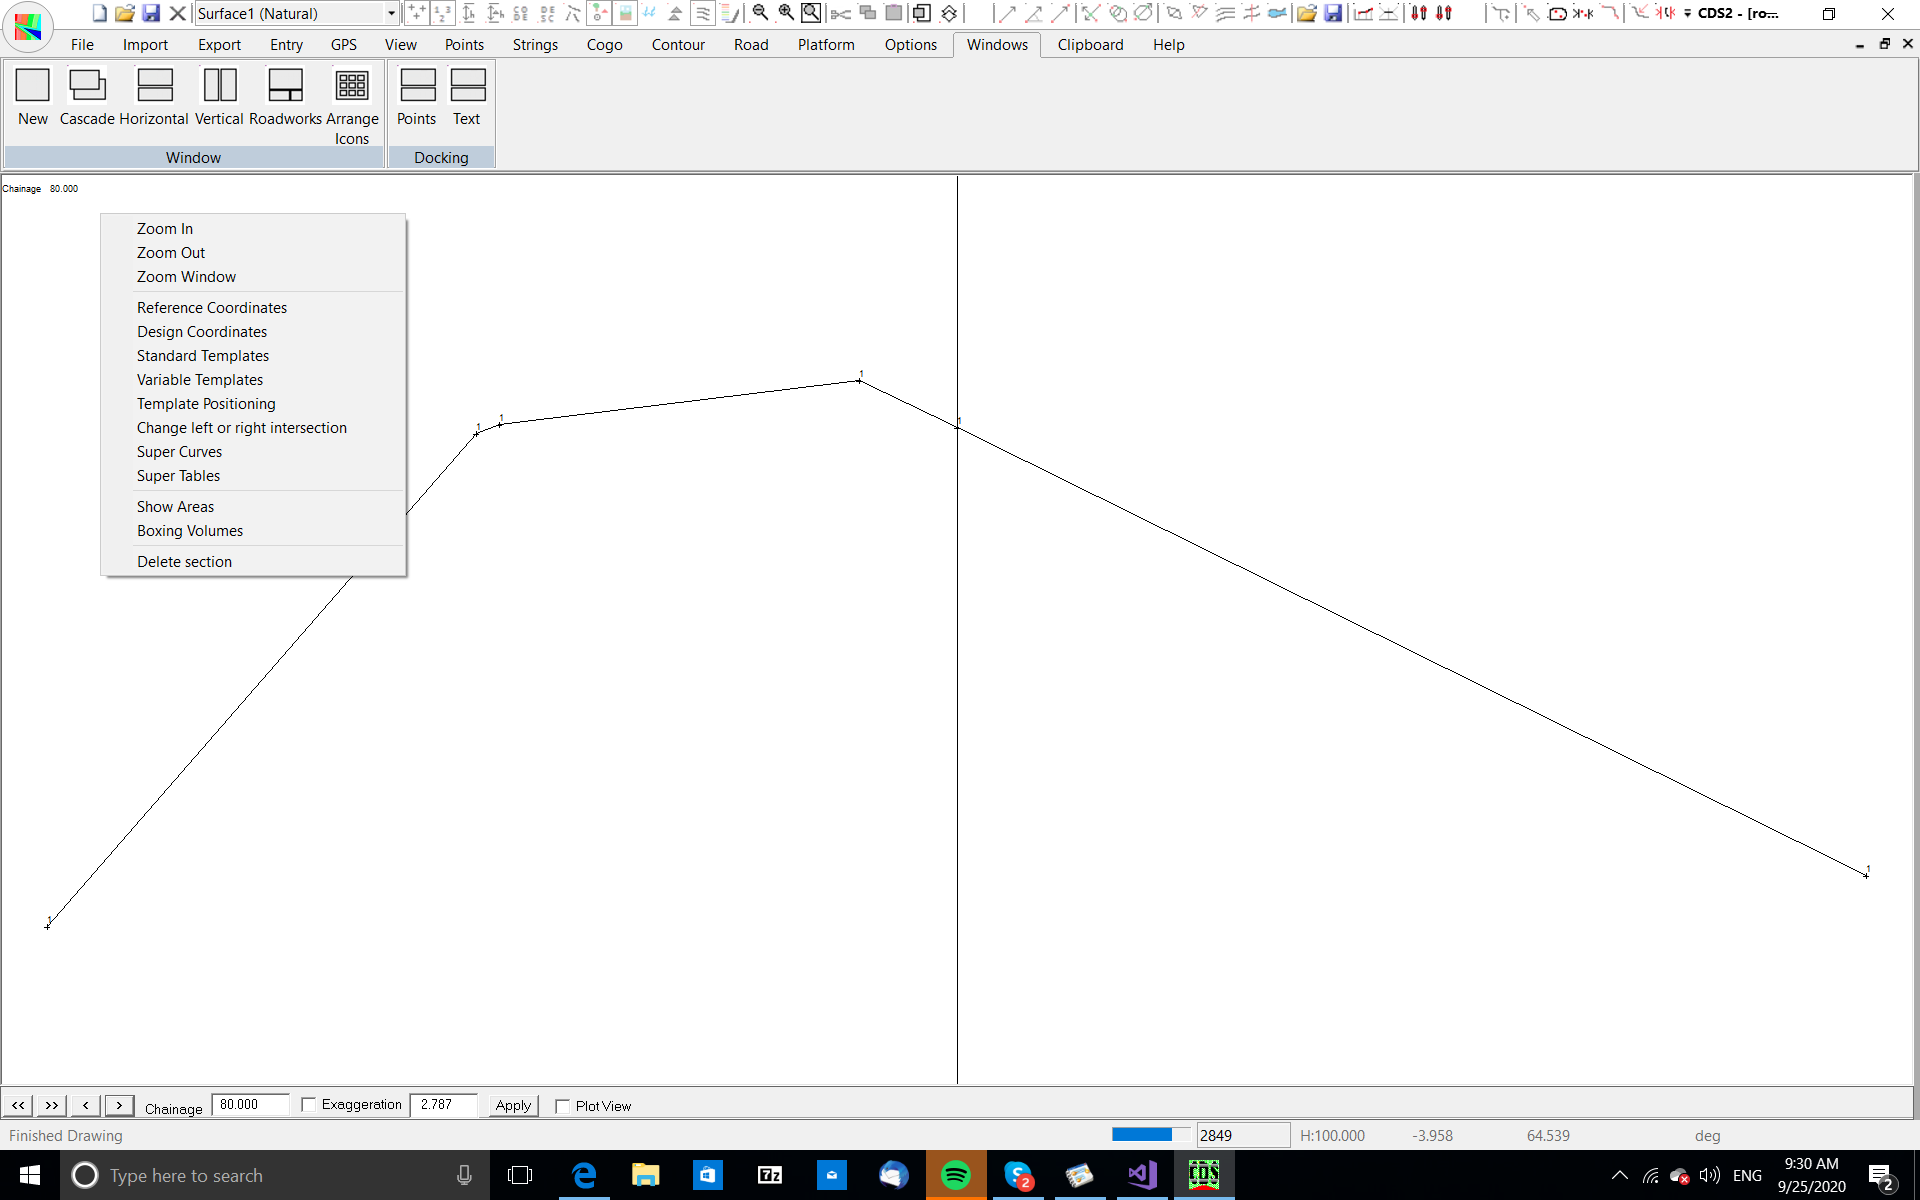
Task: Choose Delete section in context menu
Action: (184, 562)
